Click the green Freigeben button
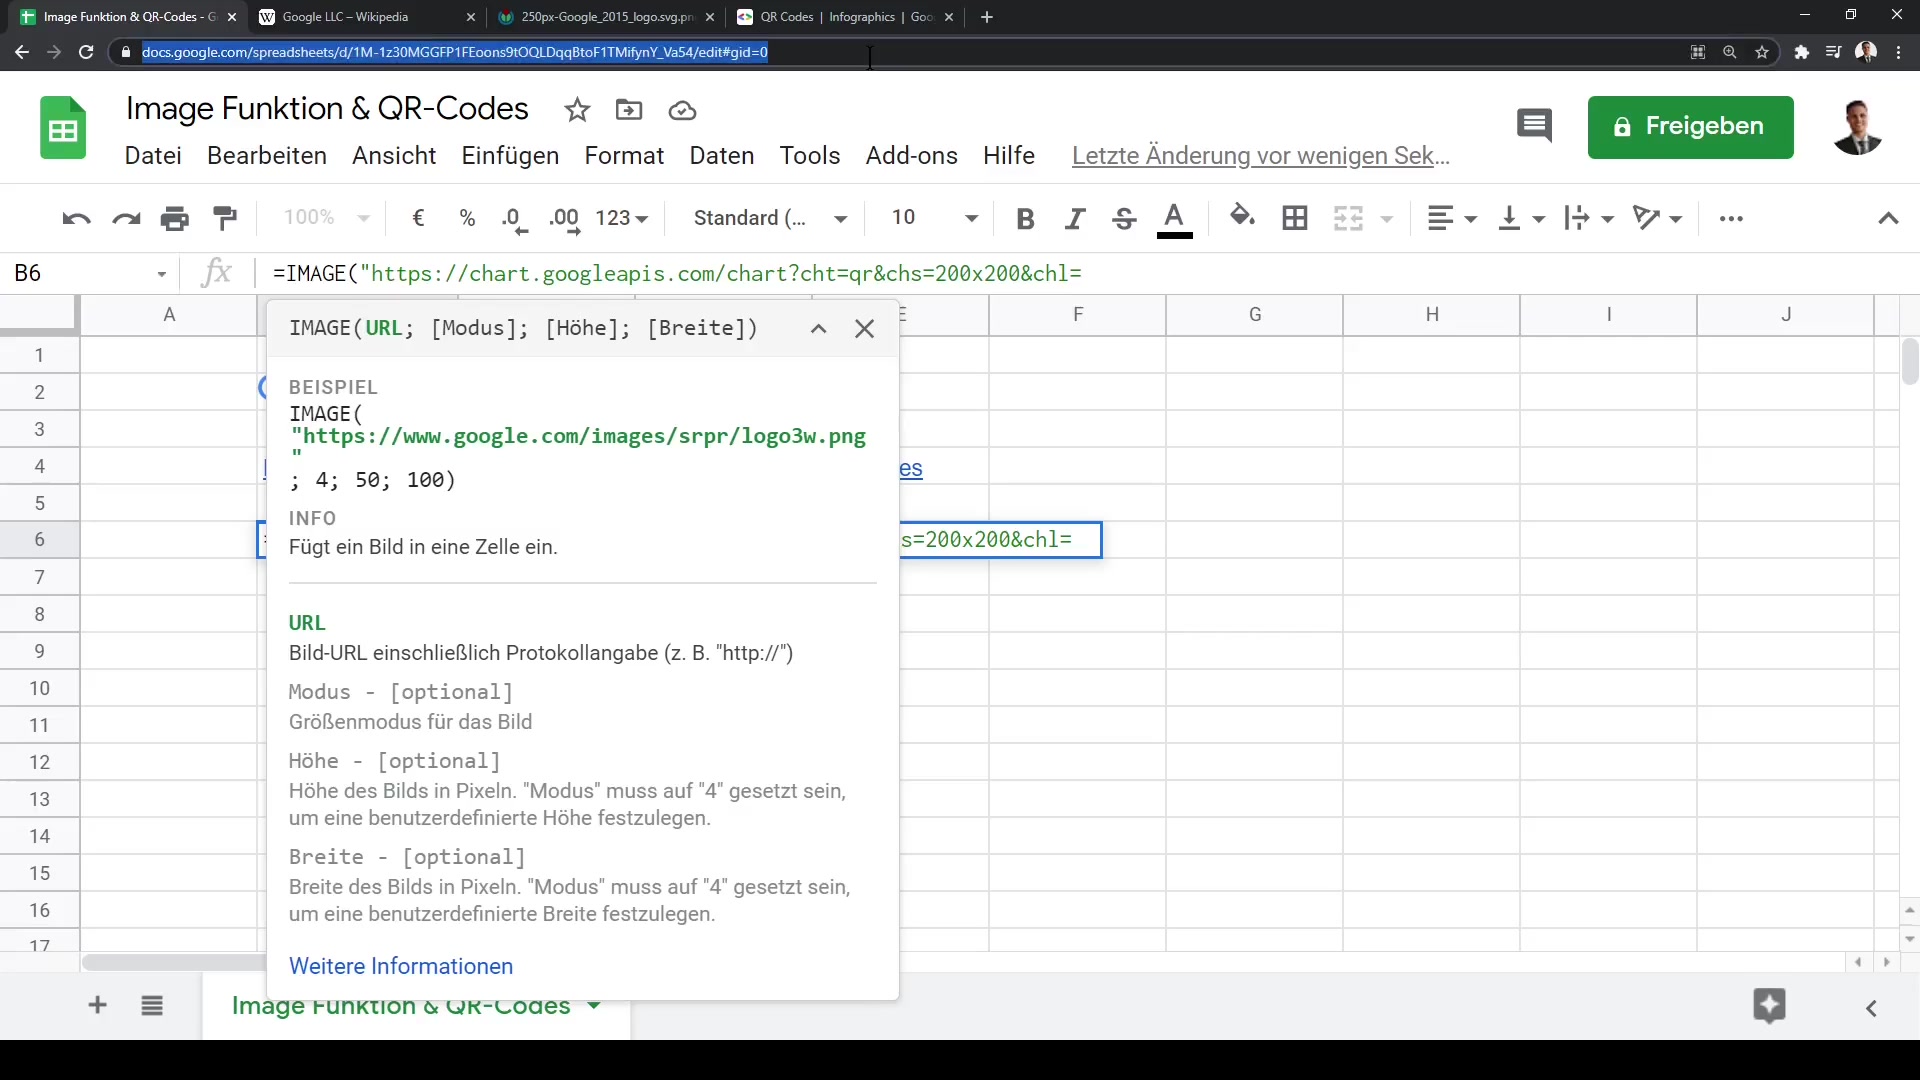This screenshot has height=1080, width=1920. 1690,127
